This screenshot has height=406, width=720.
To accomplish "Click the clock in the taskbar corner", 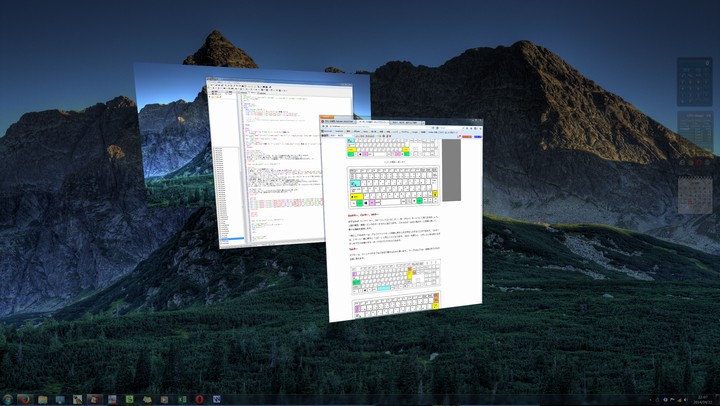I will tap(703, 398).
